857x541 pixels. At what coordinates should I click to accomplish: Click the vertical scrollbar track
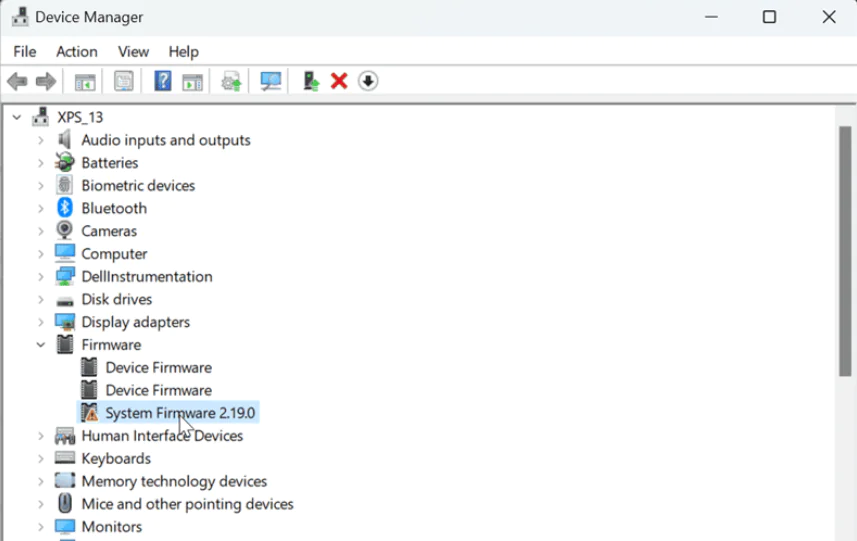(845, 450)
